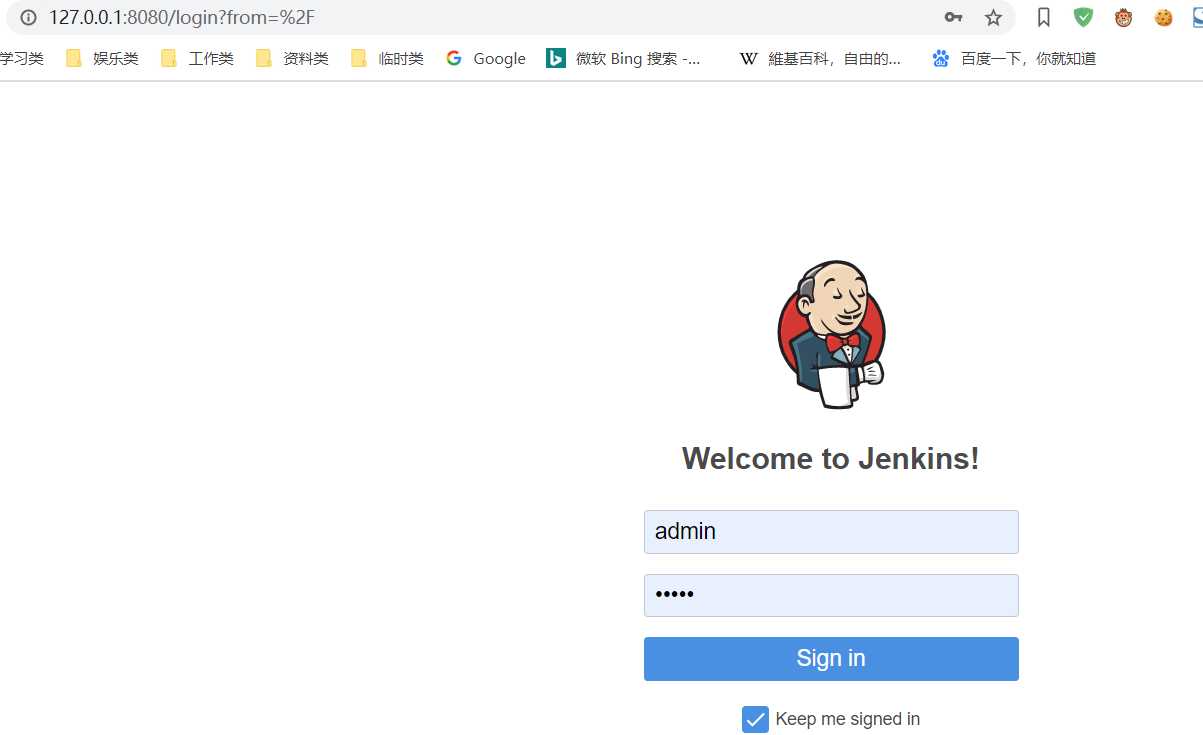
Task: Focus the username field containing admin
Action: click(x=831, y=532)
